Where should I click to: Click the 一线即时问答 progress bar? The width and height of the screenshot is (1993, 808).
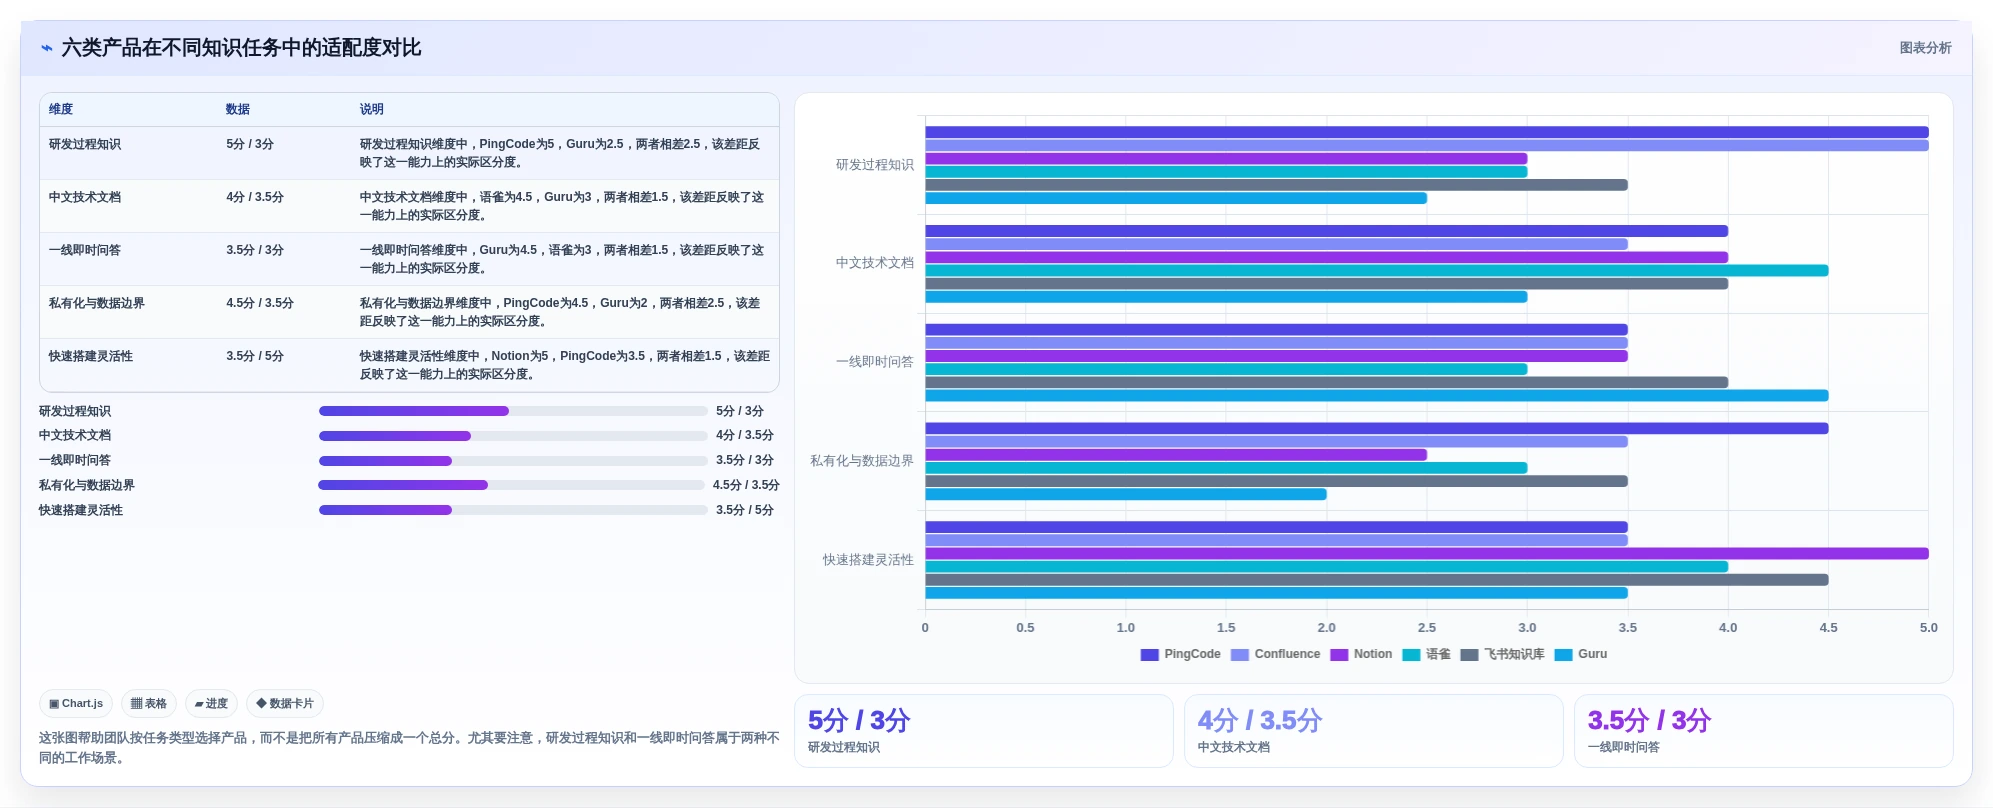513,461
